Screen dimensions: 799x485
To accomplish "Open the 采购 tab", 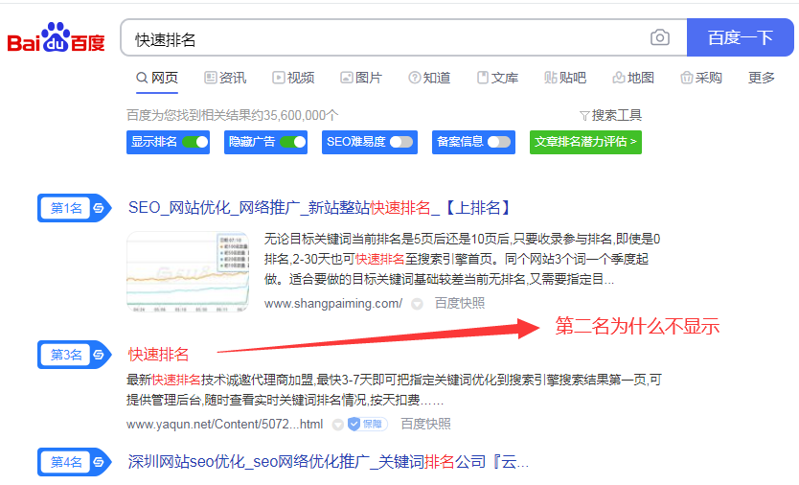I will coord(701,78).
